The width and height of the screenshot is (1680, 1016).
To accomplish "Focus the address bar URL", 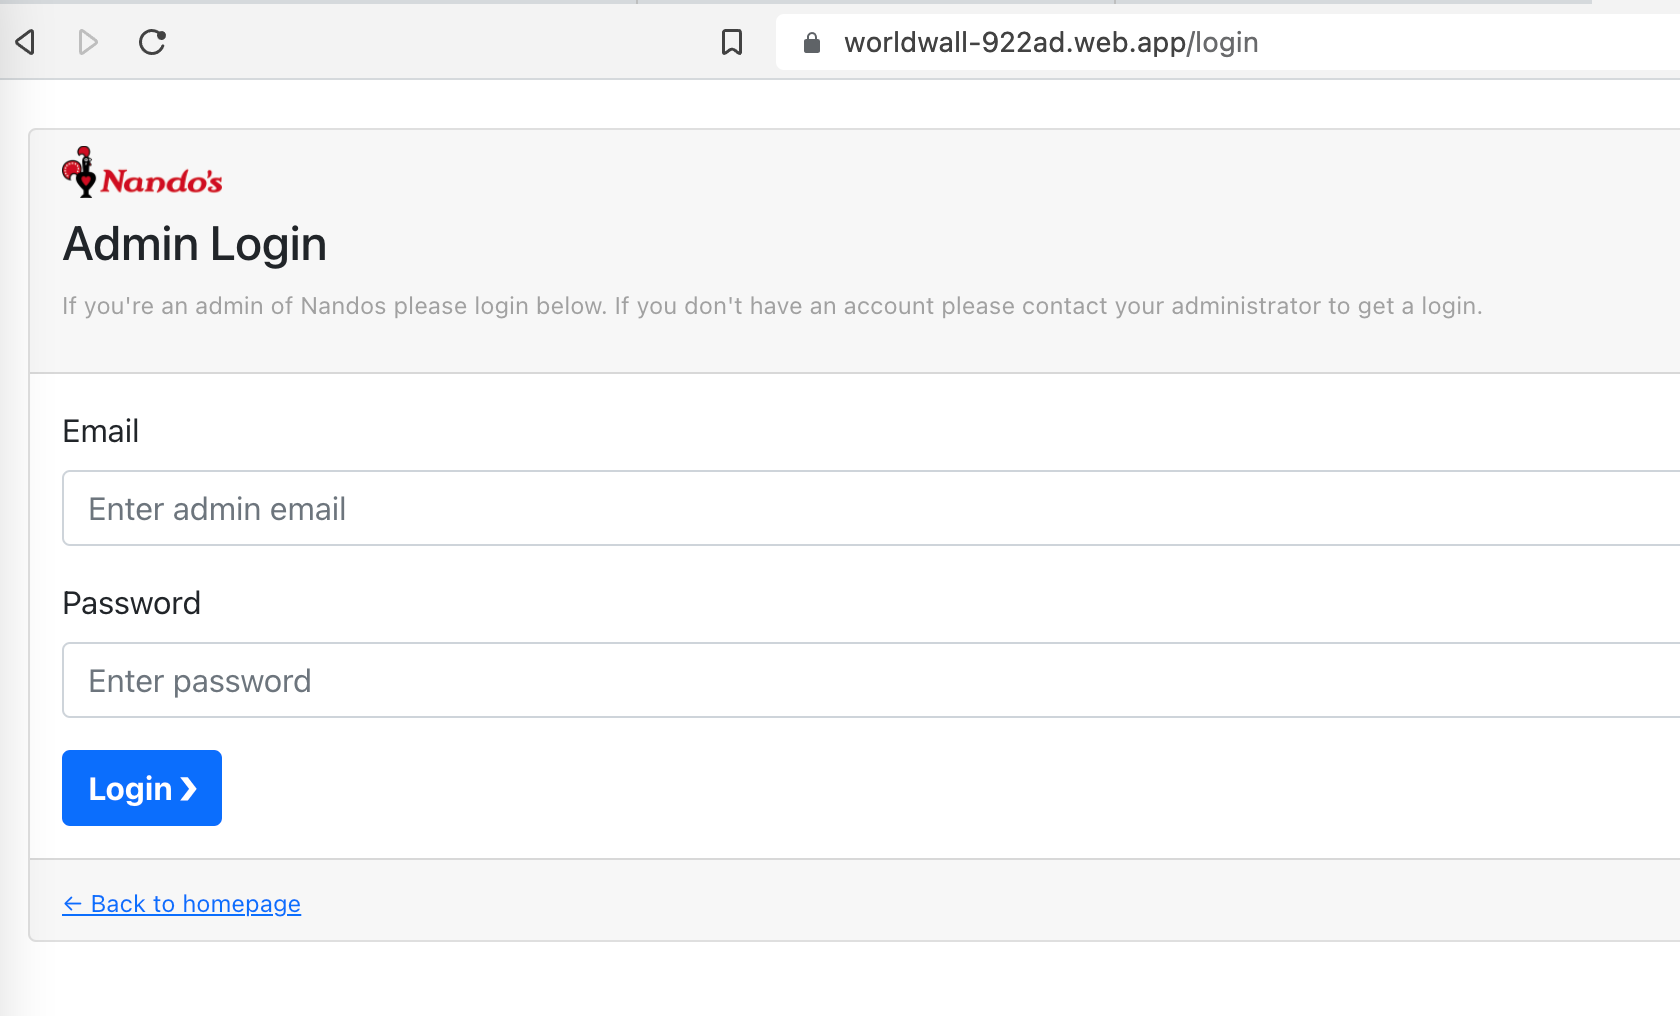I will (x=1051, y=42).
